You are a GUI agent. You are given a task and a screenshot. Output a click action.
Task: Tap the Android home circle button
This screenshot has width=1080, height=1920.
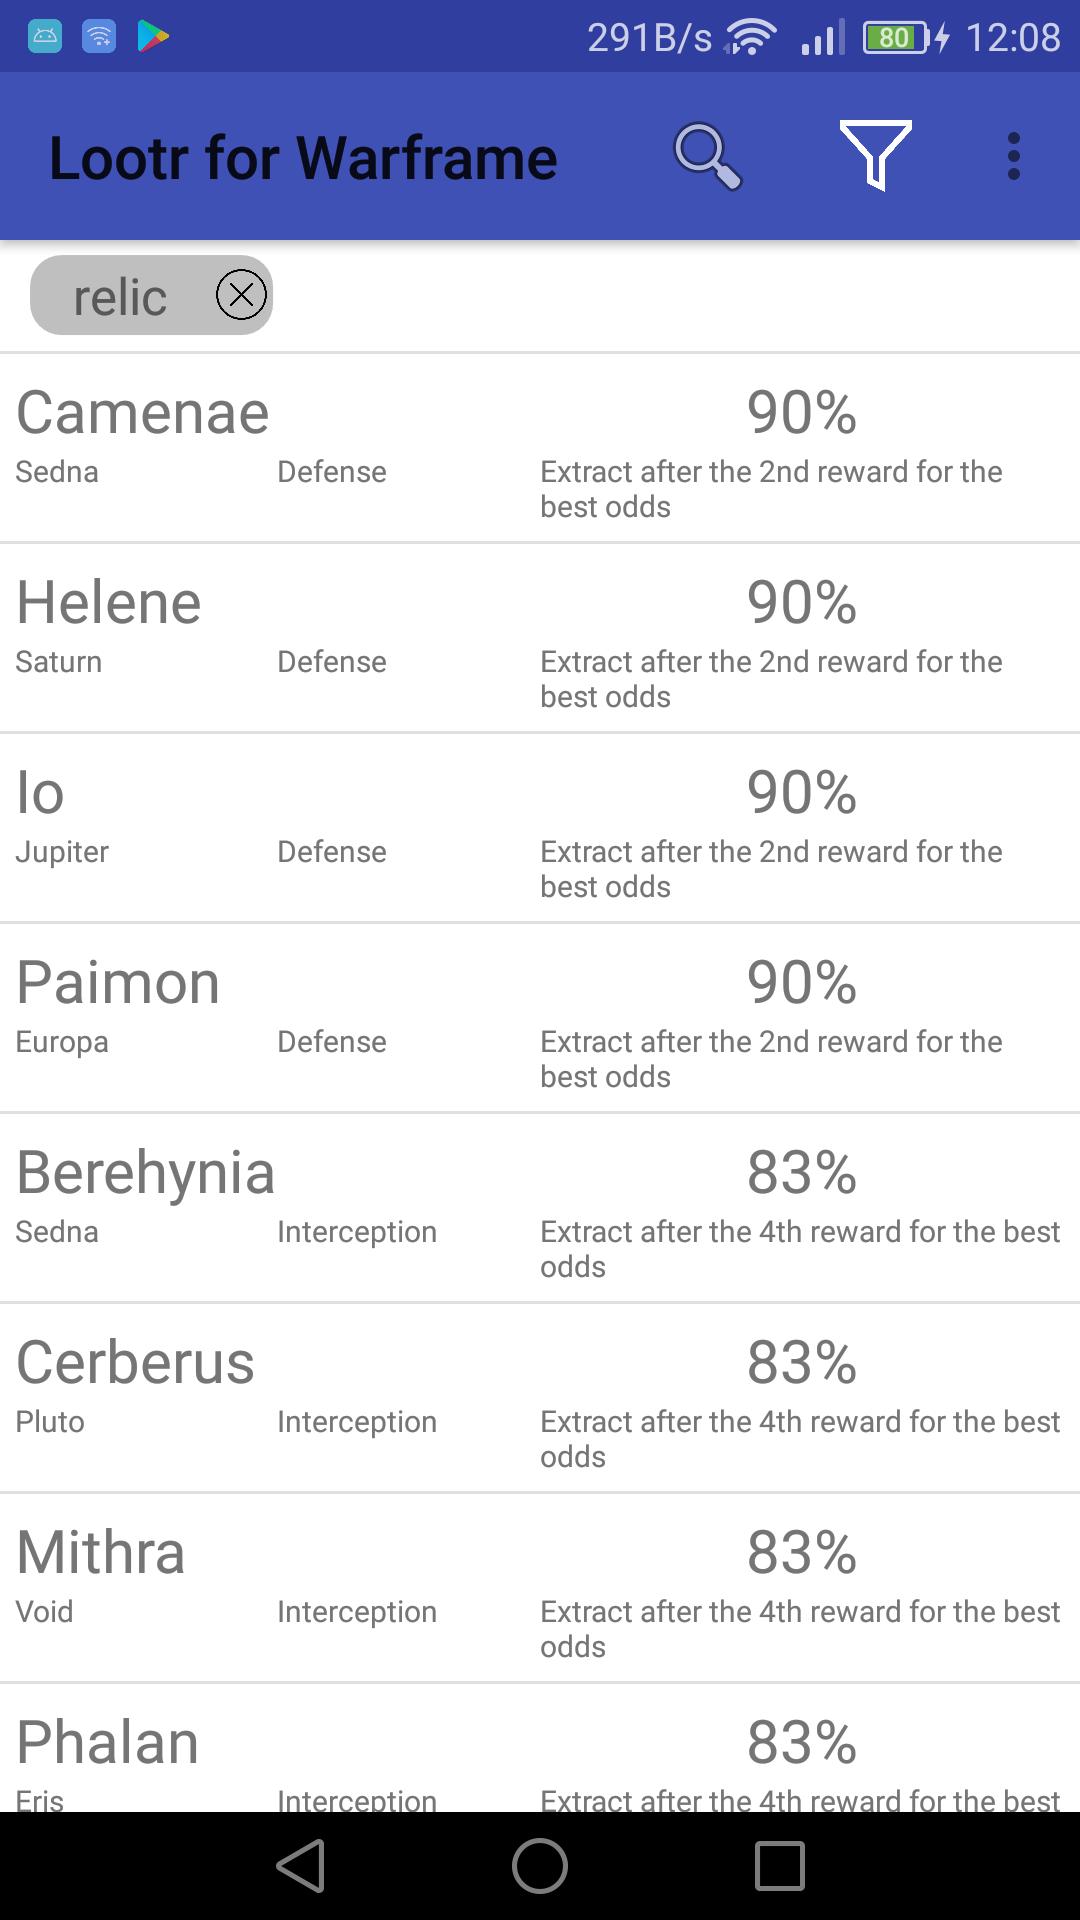click(540, 1866)
